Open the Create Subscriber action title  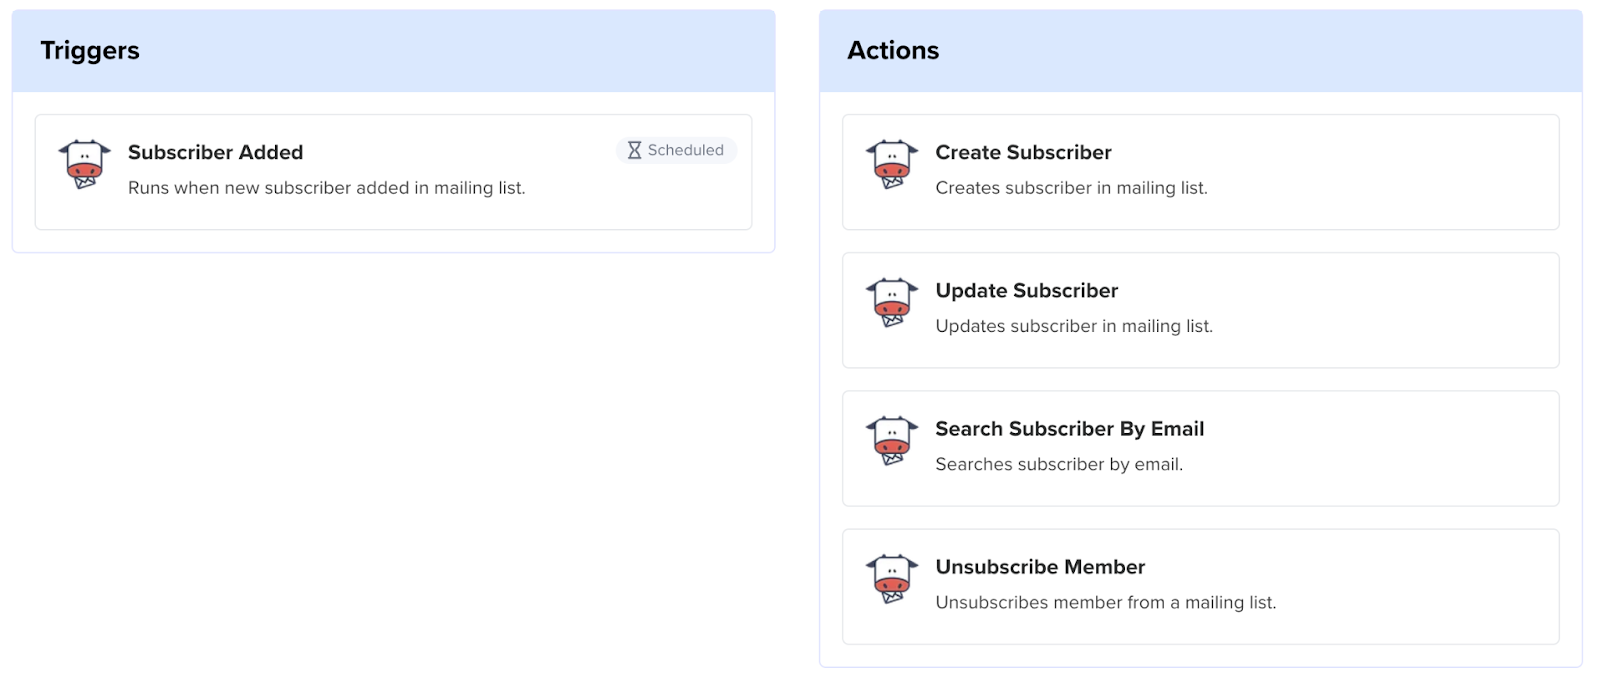click(1023, 152)
